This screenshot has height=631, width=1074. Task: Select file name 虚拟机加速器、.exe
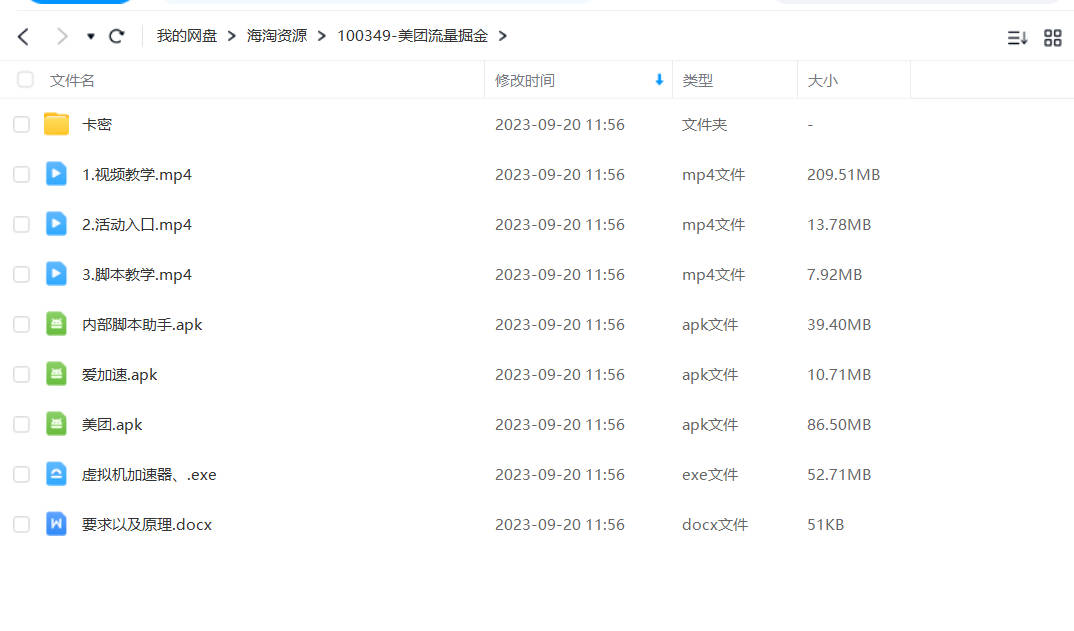pos(149,474)
